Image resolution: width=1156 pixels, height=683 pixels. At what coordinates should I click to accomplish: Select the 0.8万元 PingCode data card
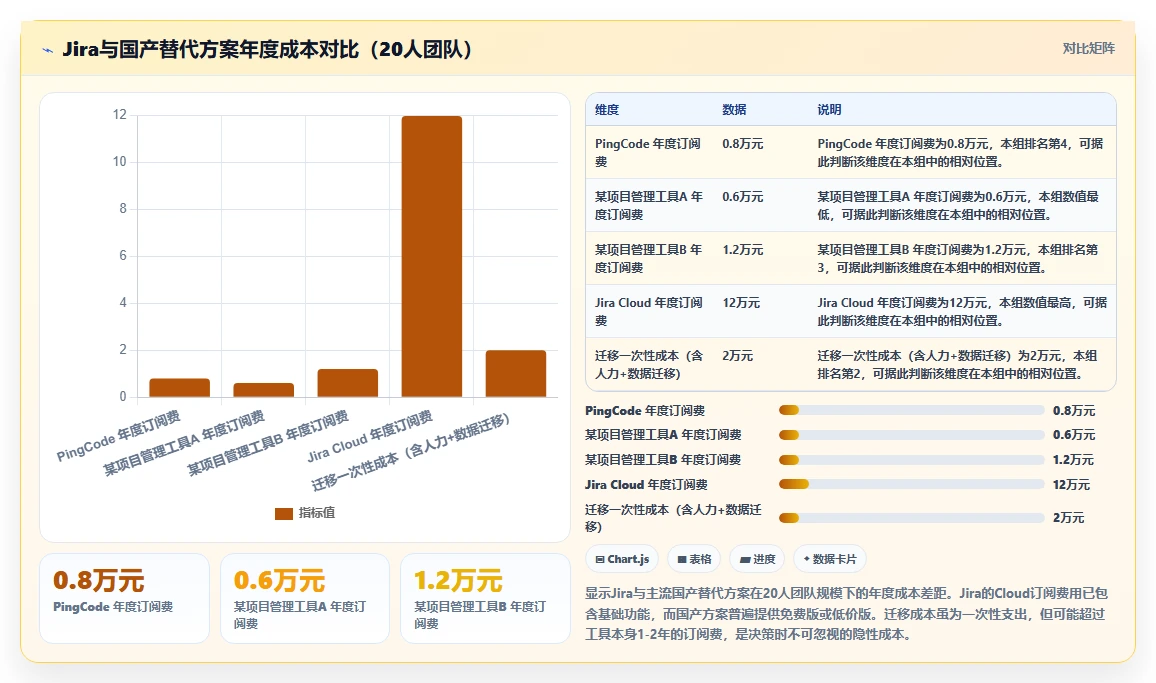(x=125, y=598)
